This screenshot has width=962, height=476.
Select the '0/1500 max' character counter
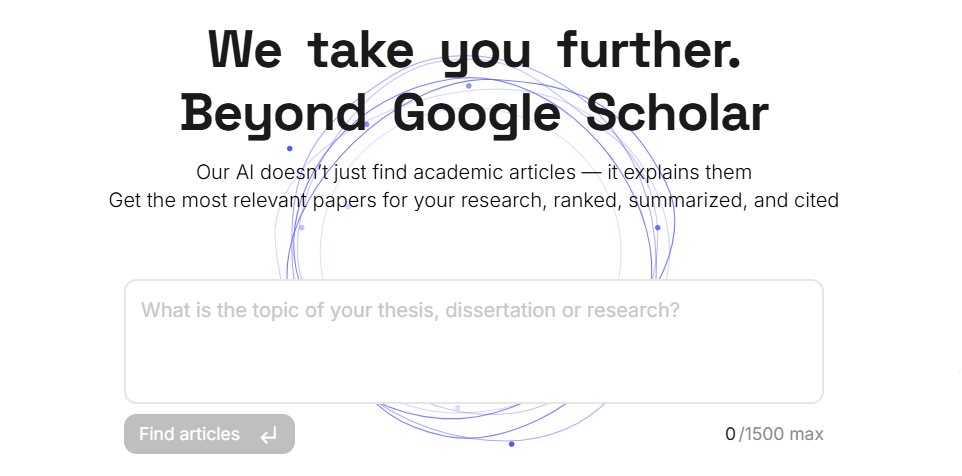[774, 434]
